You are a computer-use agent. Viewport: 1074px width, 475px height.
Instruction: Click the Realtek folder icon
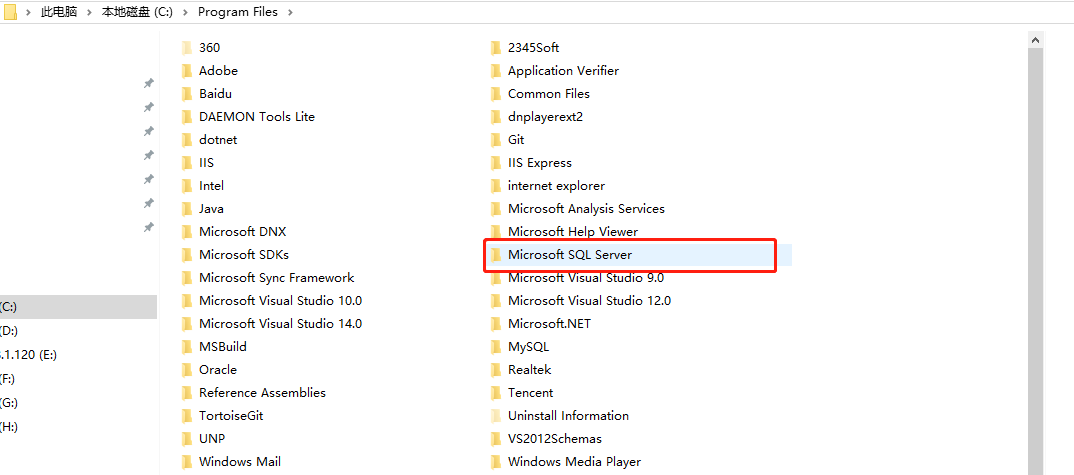496,370
